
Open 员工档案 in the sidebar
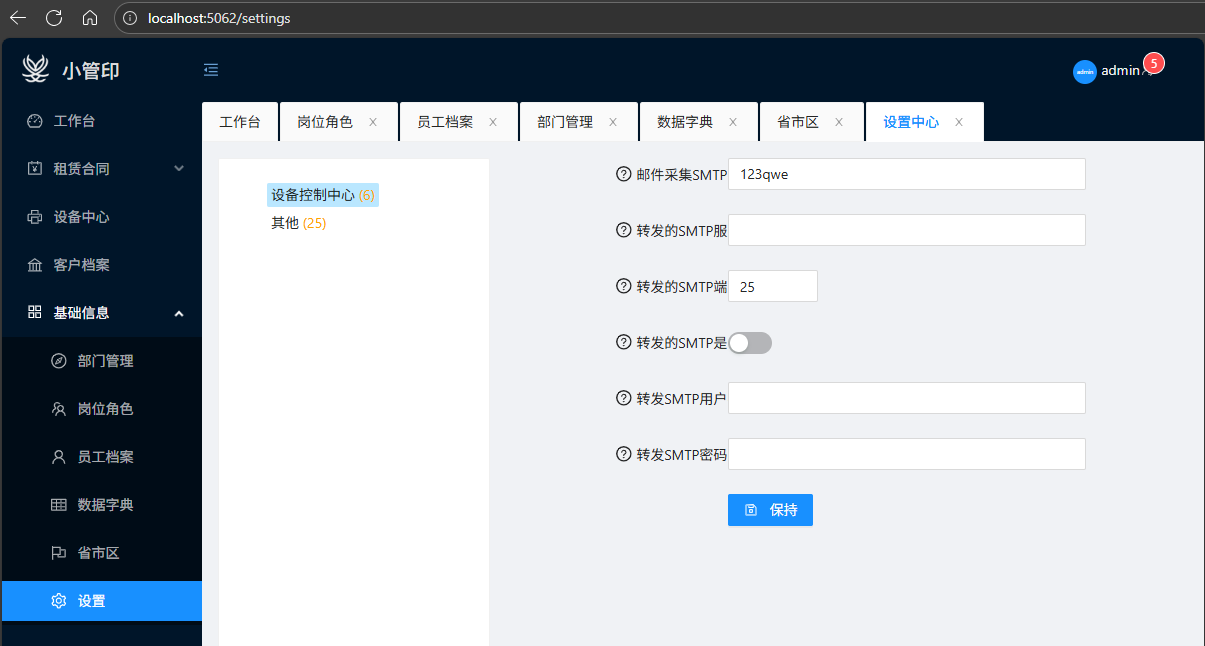tap(101, 457)
